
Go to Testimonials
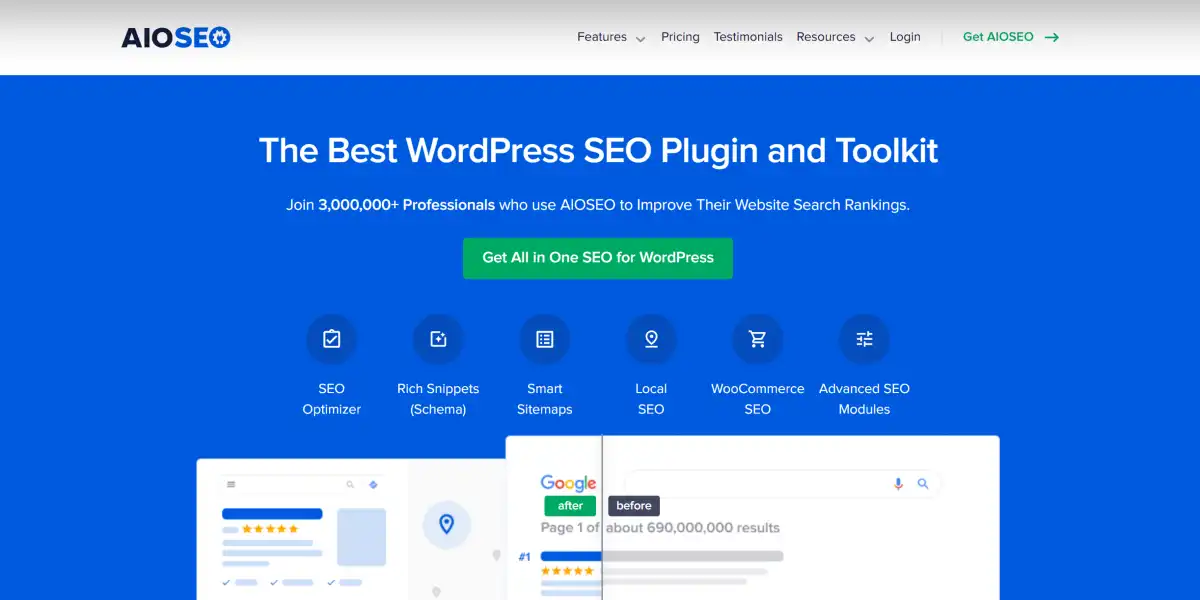point(748,36)
